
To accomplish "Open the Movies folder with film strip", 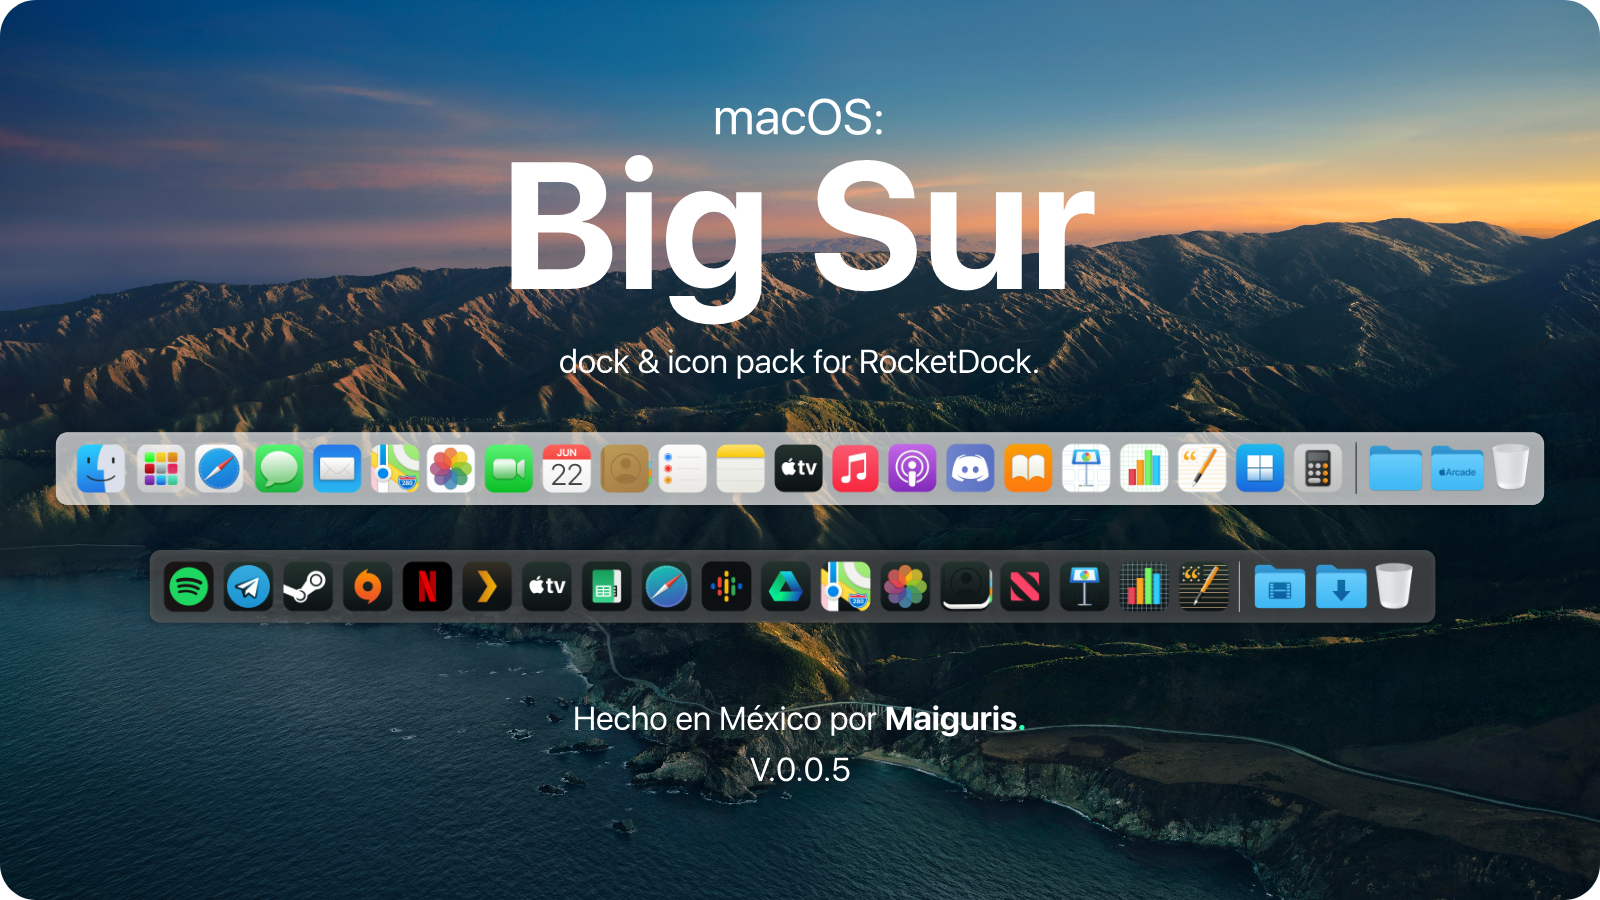I will click(x=1280, y=587).
